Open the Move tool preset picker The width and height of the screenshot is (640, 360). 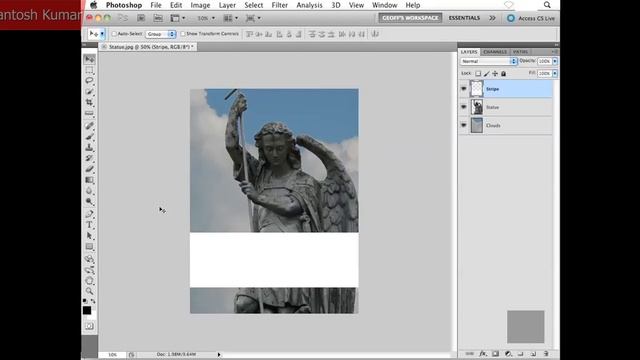(x=102, y=34)
